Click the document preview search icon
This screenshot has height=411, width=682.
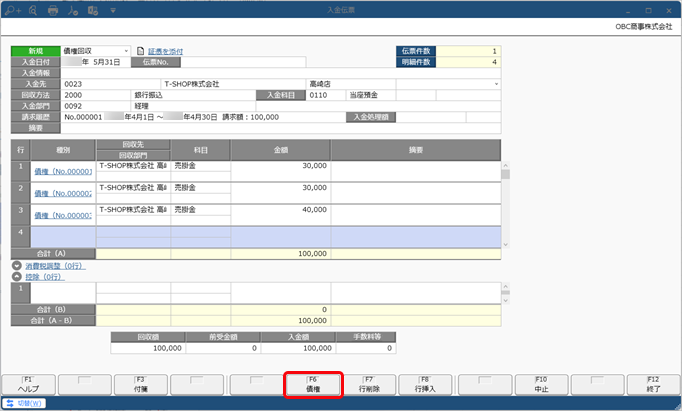[x=33, y=10]
